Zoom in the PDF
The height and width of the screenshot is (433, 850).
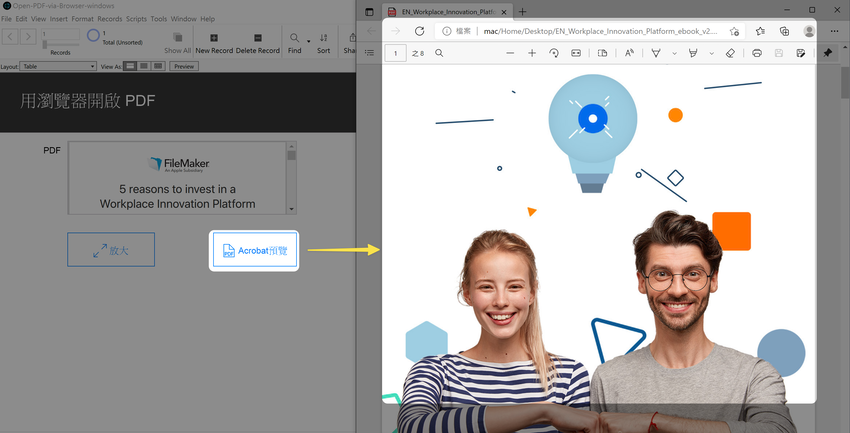click(x=532, y=53)
